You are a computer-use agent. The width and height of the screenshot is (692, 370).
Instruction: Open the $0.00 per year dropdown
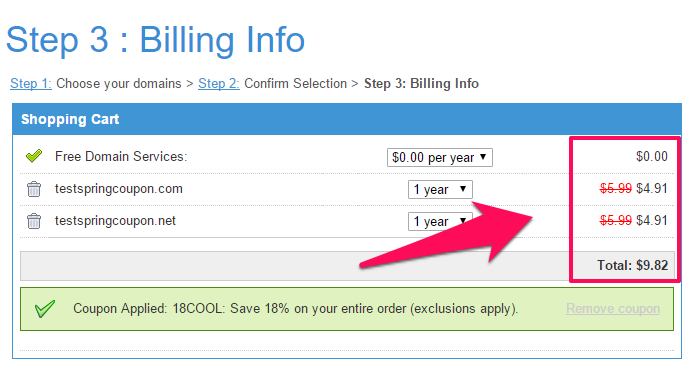coord(440,157)
